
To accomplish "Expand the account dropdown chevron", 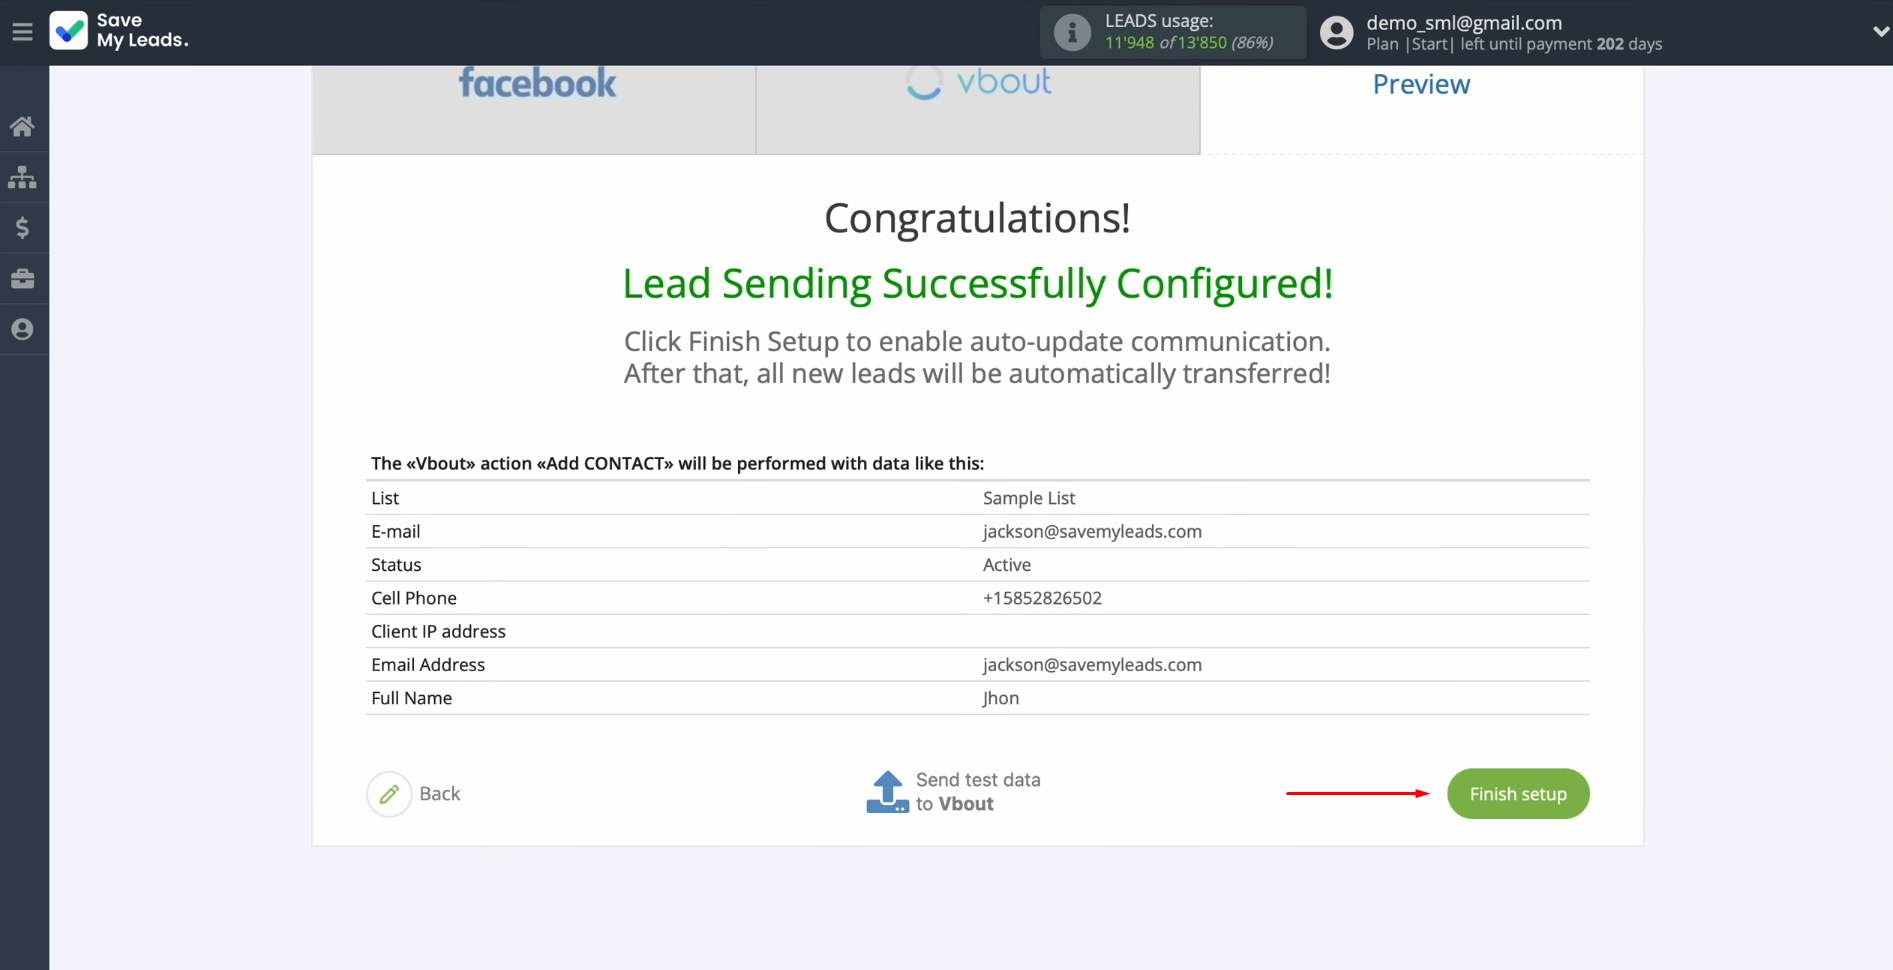I will click(1880, 32).
